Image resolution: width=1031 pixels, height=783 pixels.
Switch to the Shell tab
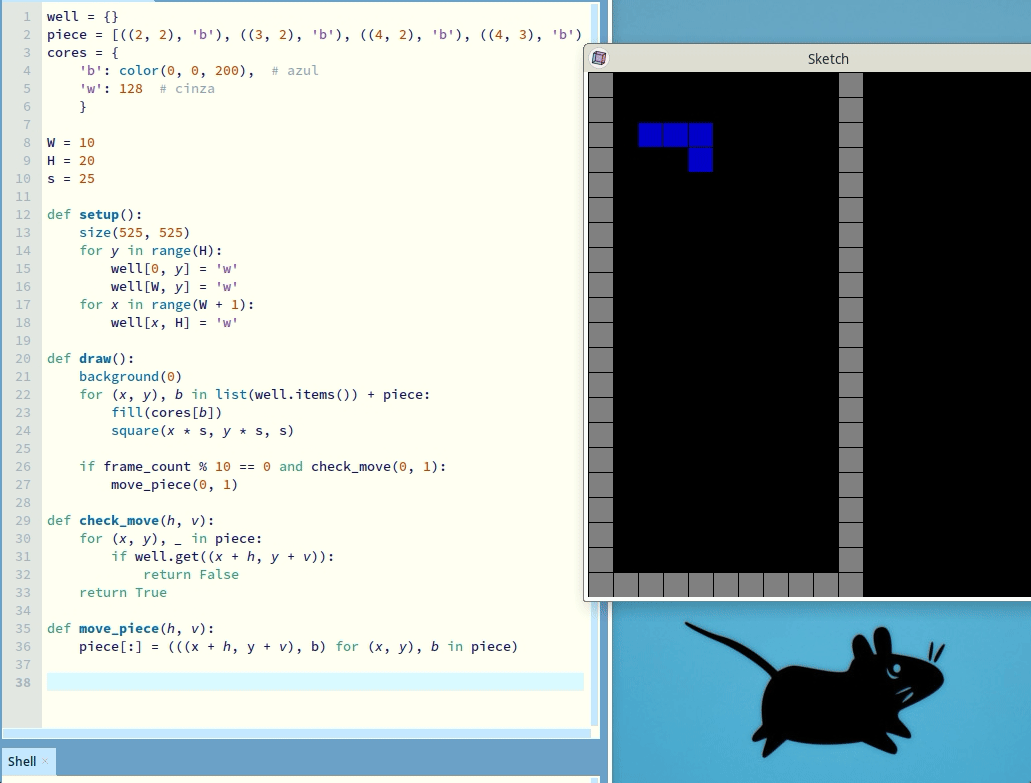tap(22, 762)
